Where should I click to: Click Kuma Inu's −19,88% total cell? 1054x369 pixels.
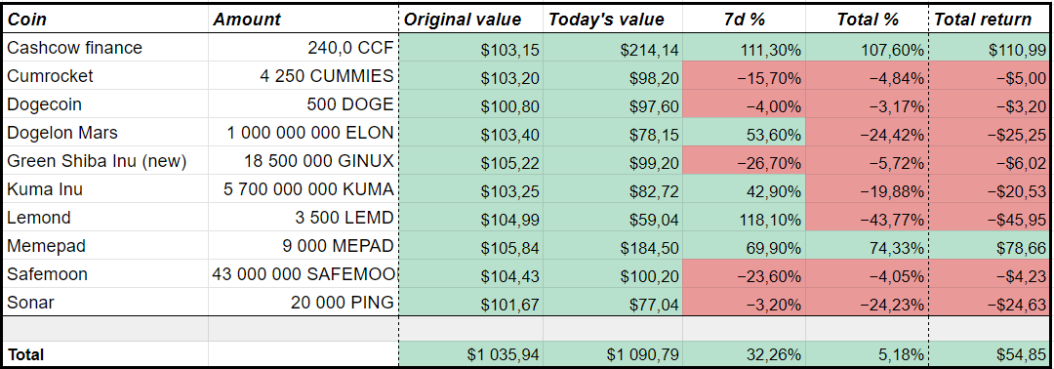[867, 190]
